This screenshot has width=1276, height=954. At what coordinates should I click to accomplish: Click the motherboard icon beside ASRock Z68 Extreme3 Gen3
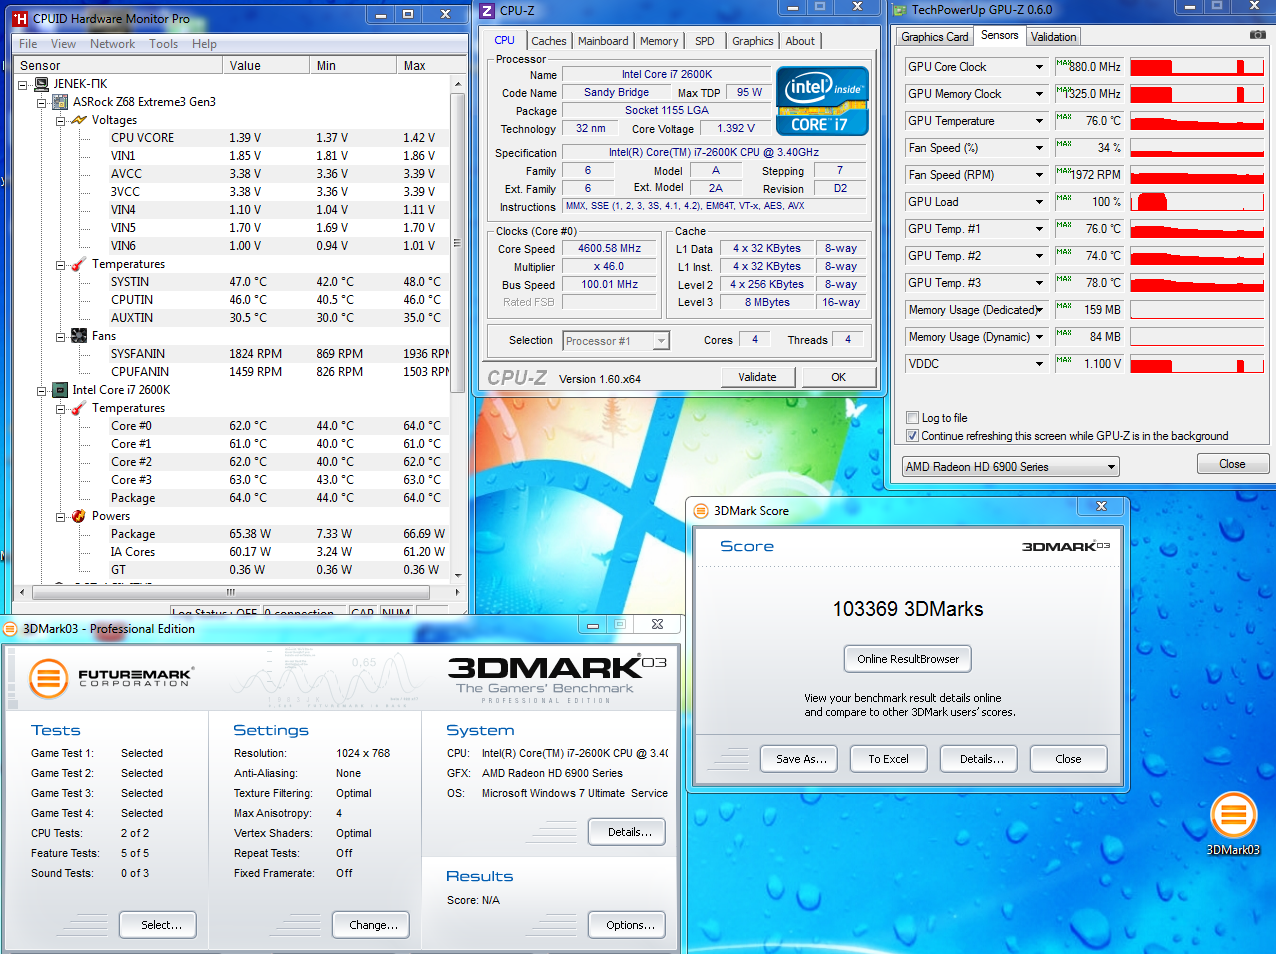coord(60,102)
